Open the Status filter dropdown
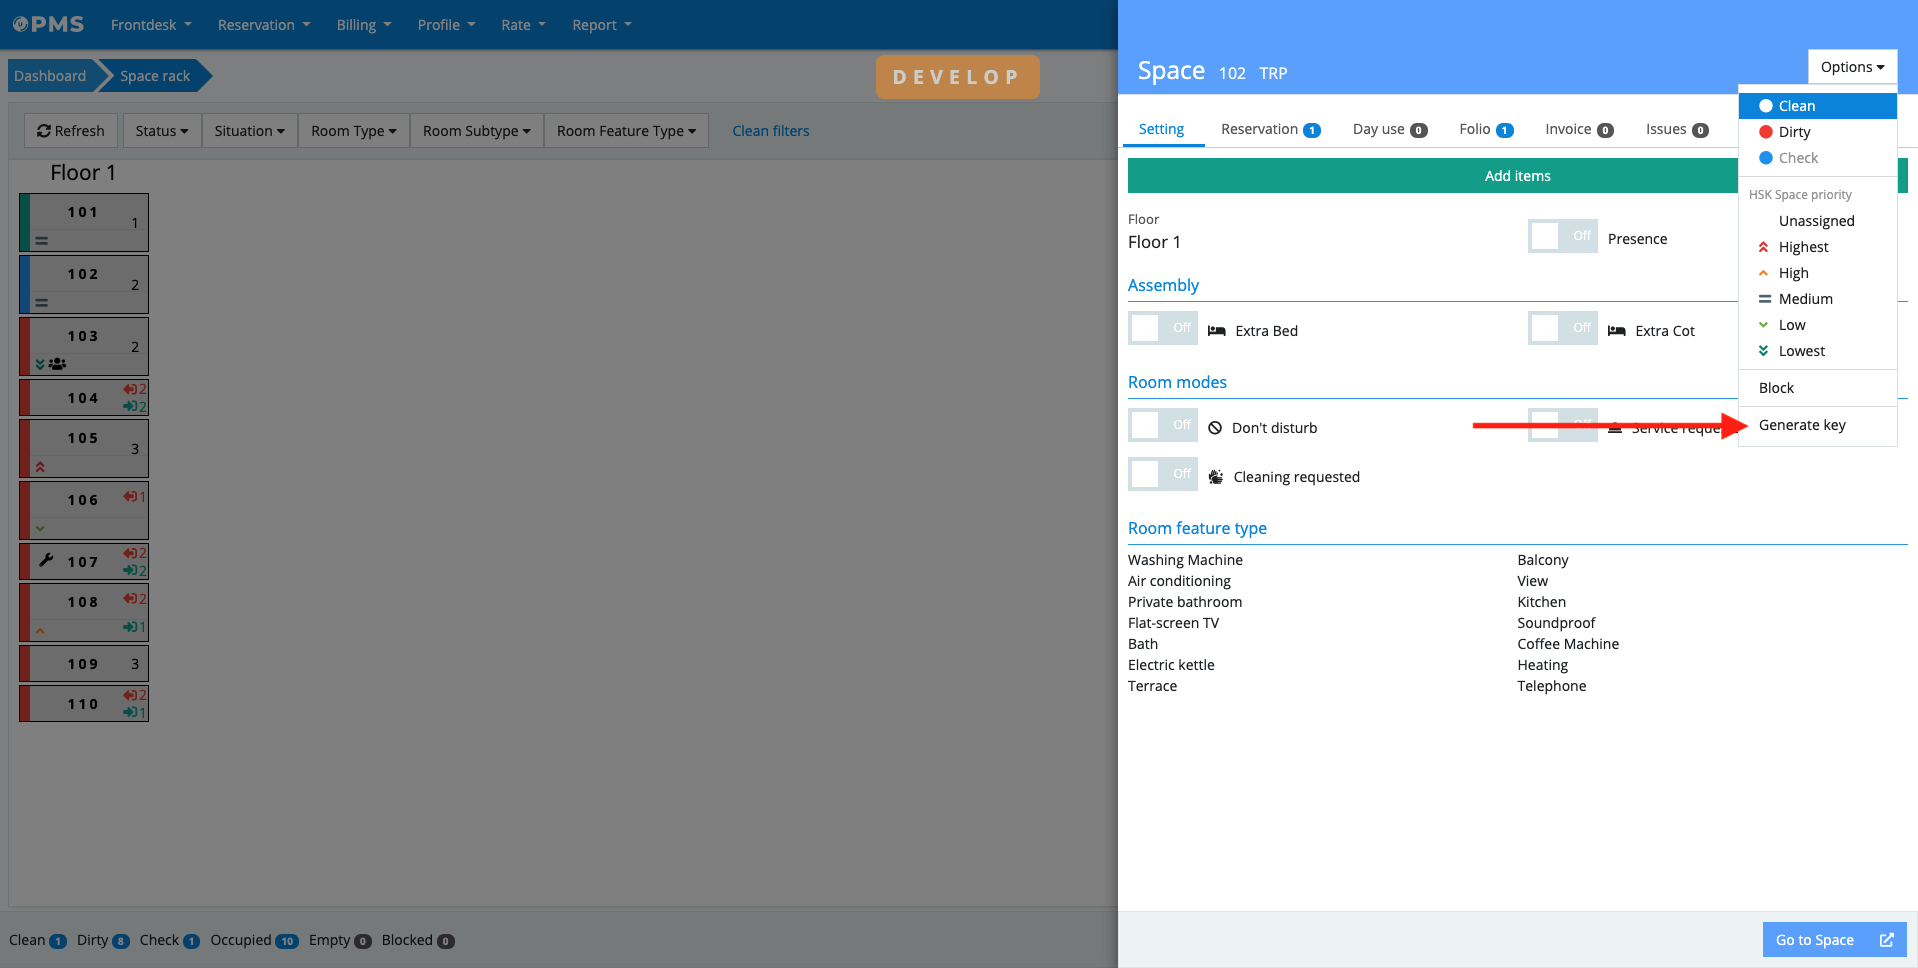The height and width of the screenshot is (968, 1918). (161, 131)
